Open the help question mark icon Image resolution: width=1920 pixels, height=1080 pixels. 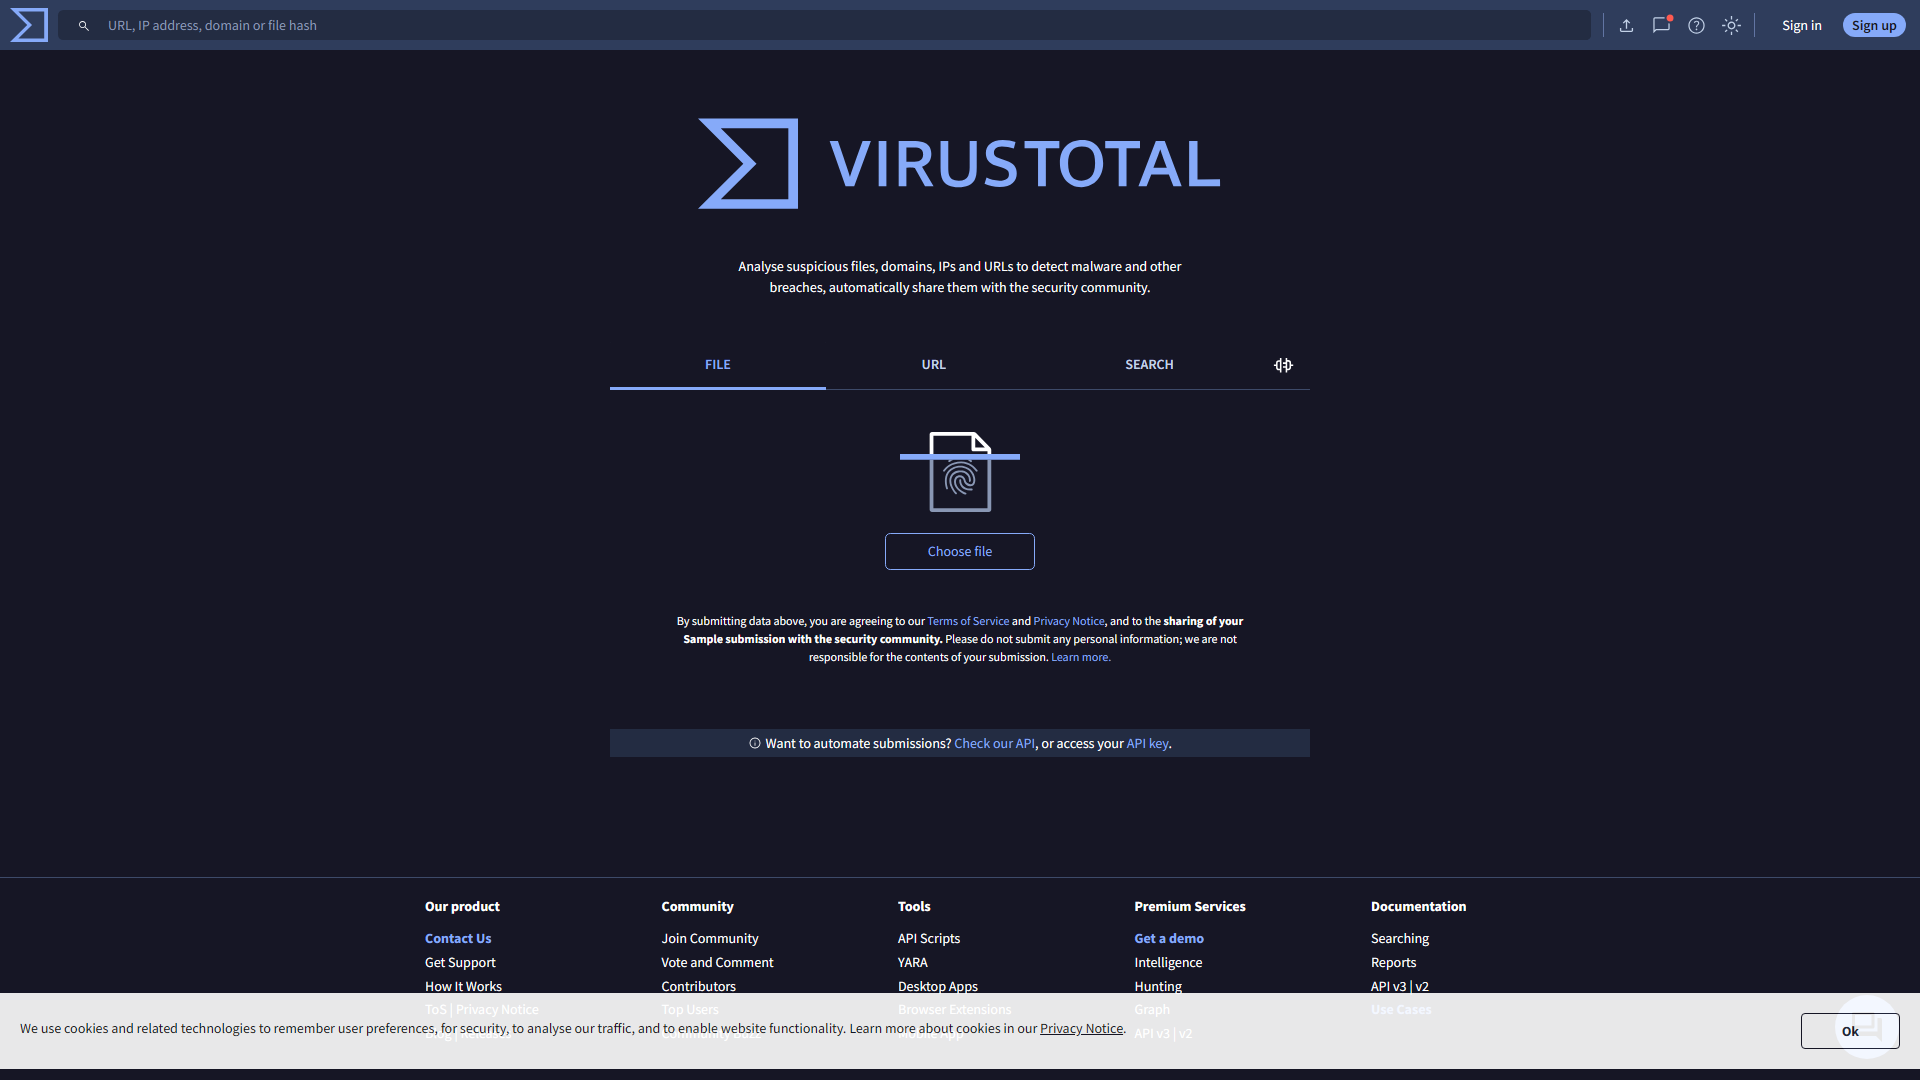click(x=1696, y=26)
